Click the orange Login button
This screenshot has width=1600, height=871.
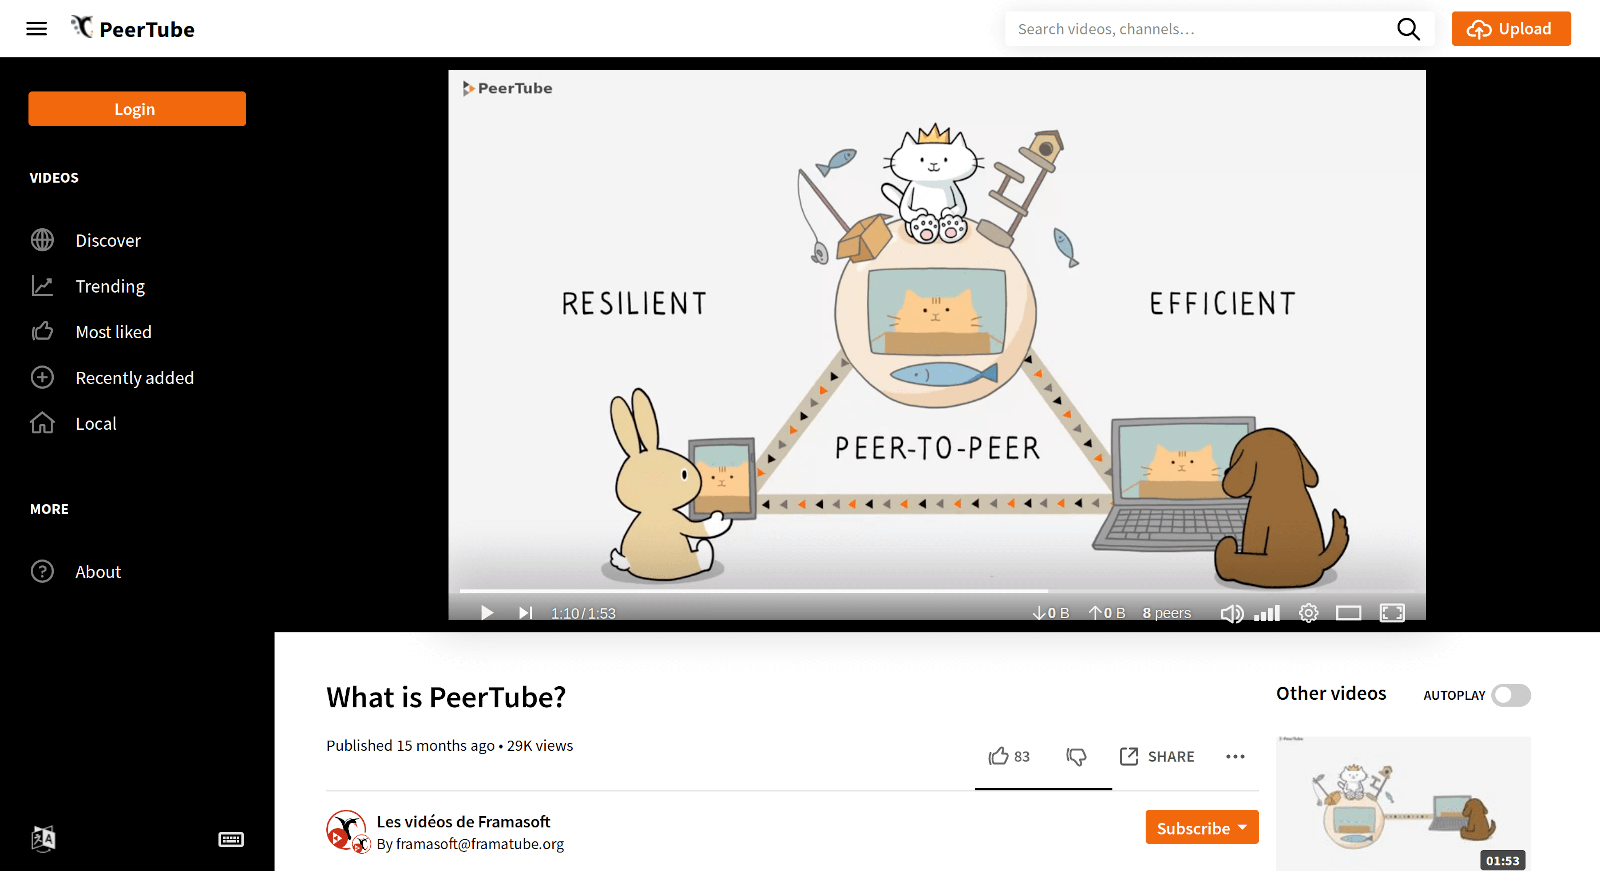pyautogui.click(x=137, y=109)
